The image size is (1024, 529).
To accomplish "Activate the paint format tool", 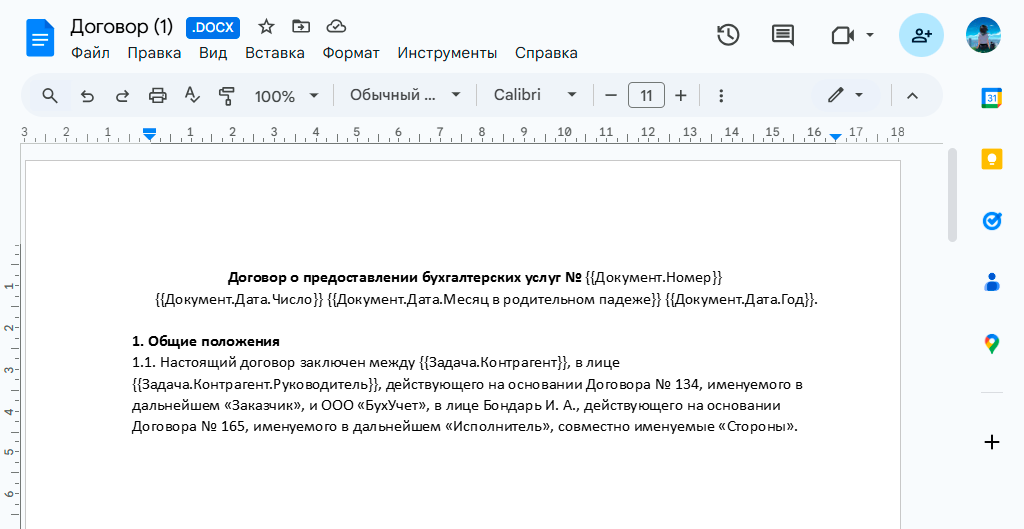I will point(226,96).
